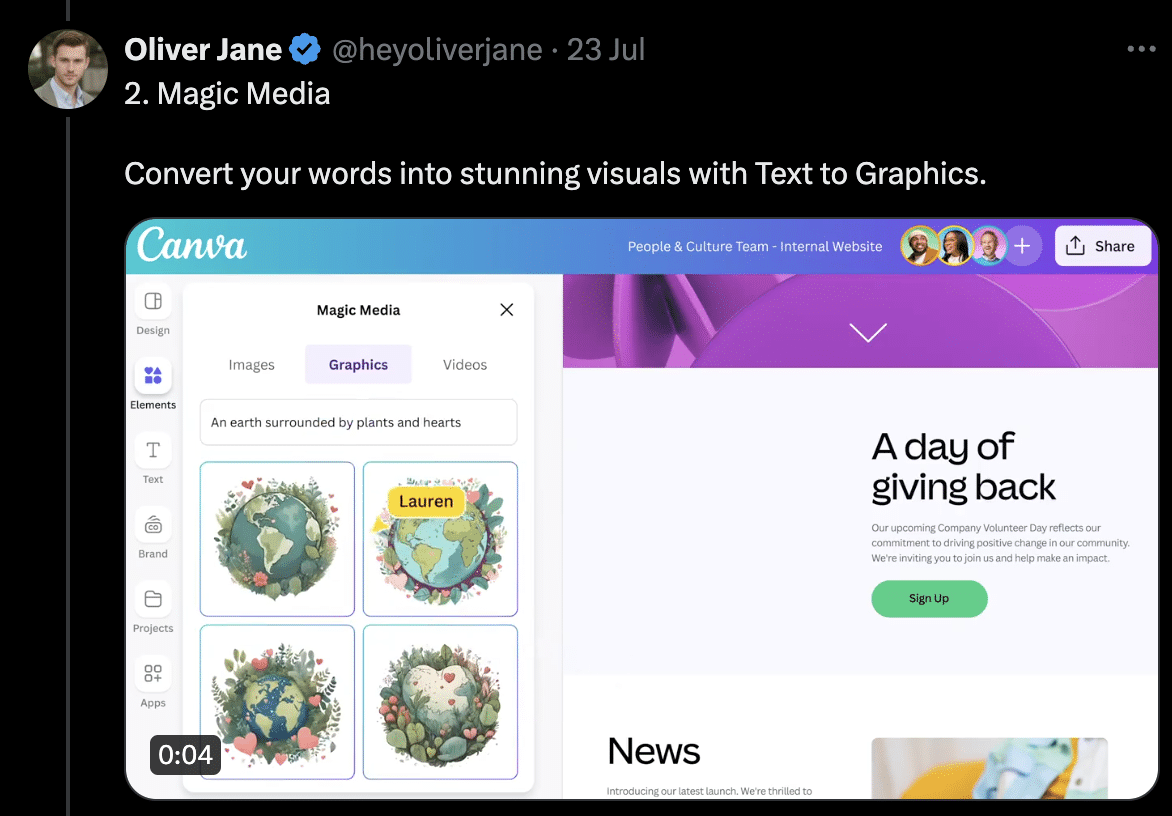1172x816 pixels.
Task: Select the earth graphic labeled Lauren
Action: pyautogui.click(x=440, y=538)
